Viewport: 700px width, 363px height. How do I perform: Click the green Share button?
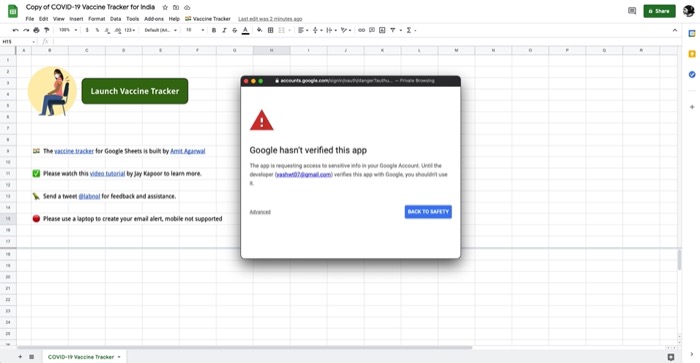(x=659, y=11)
